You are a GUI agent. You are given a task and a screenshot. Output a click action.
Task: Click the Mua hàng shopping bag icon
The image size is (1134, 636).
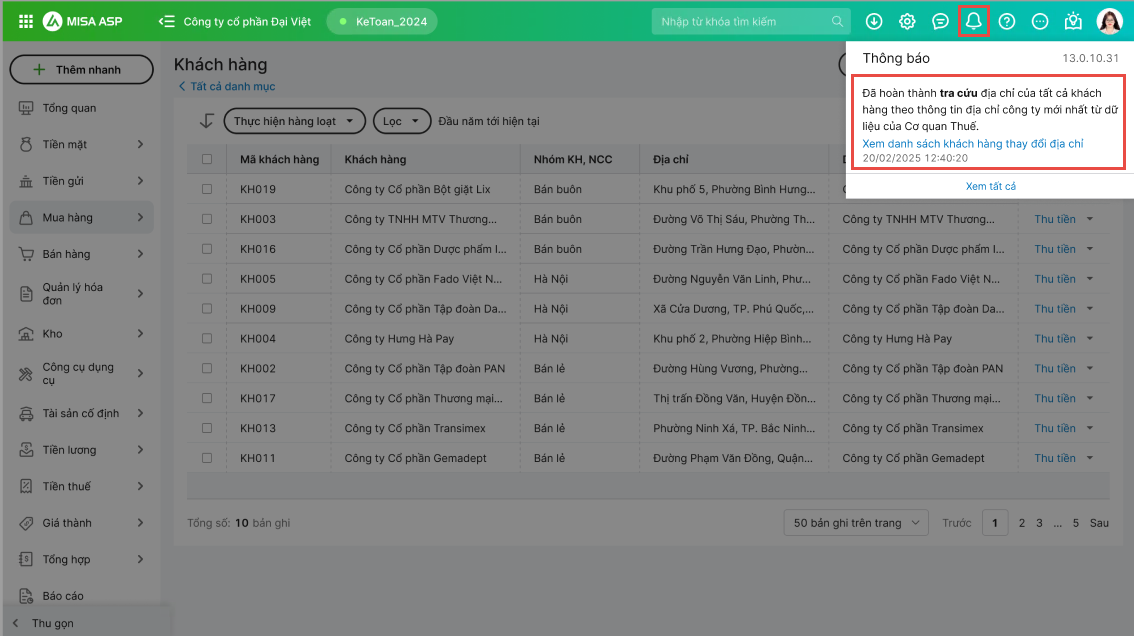click(26, 217)
